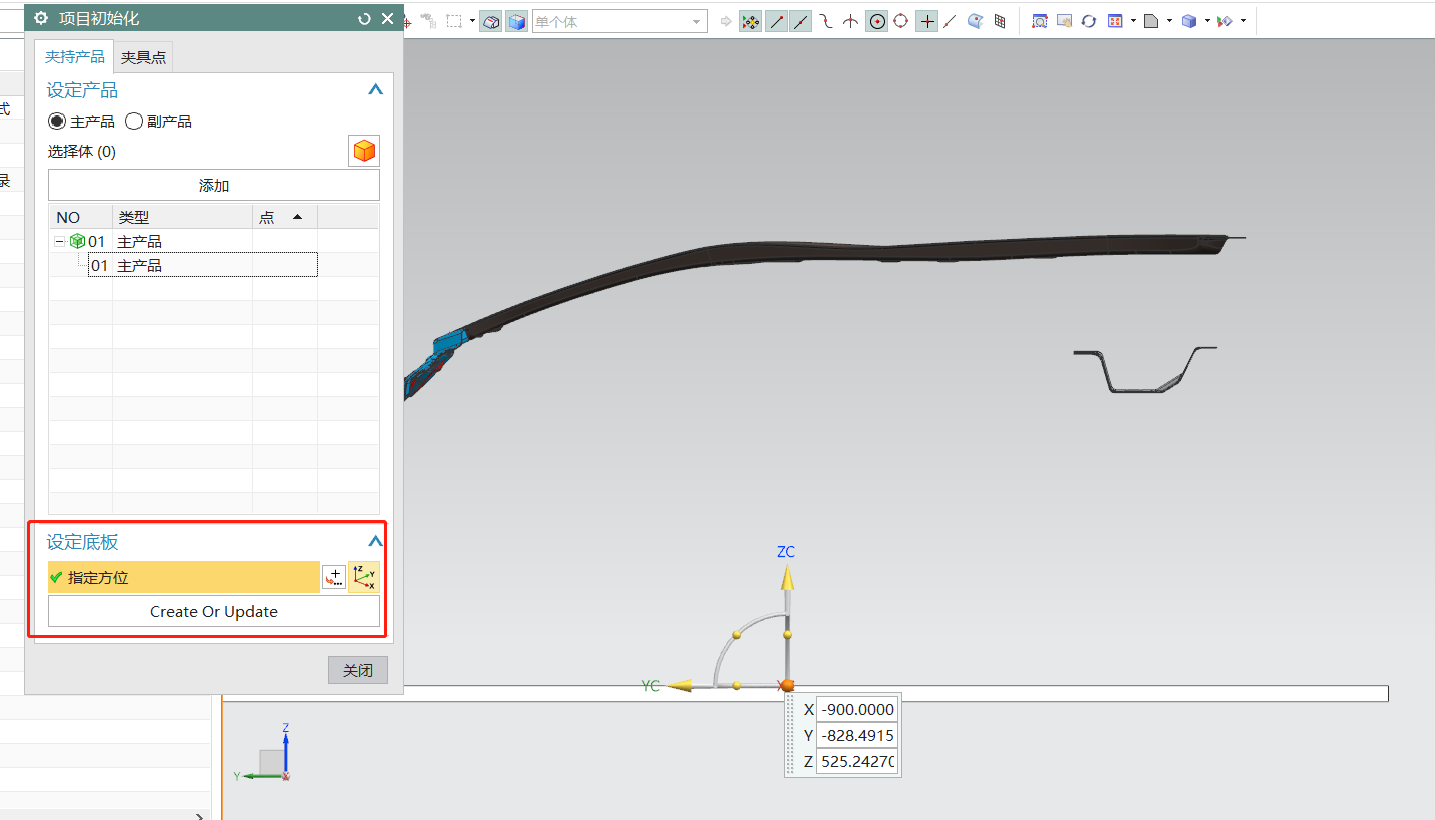1435x820 pixels.
Task: Click the gear icon in 项目初始化 title bar
Action: [x=41, y=18]
